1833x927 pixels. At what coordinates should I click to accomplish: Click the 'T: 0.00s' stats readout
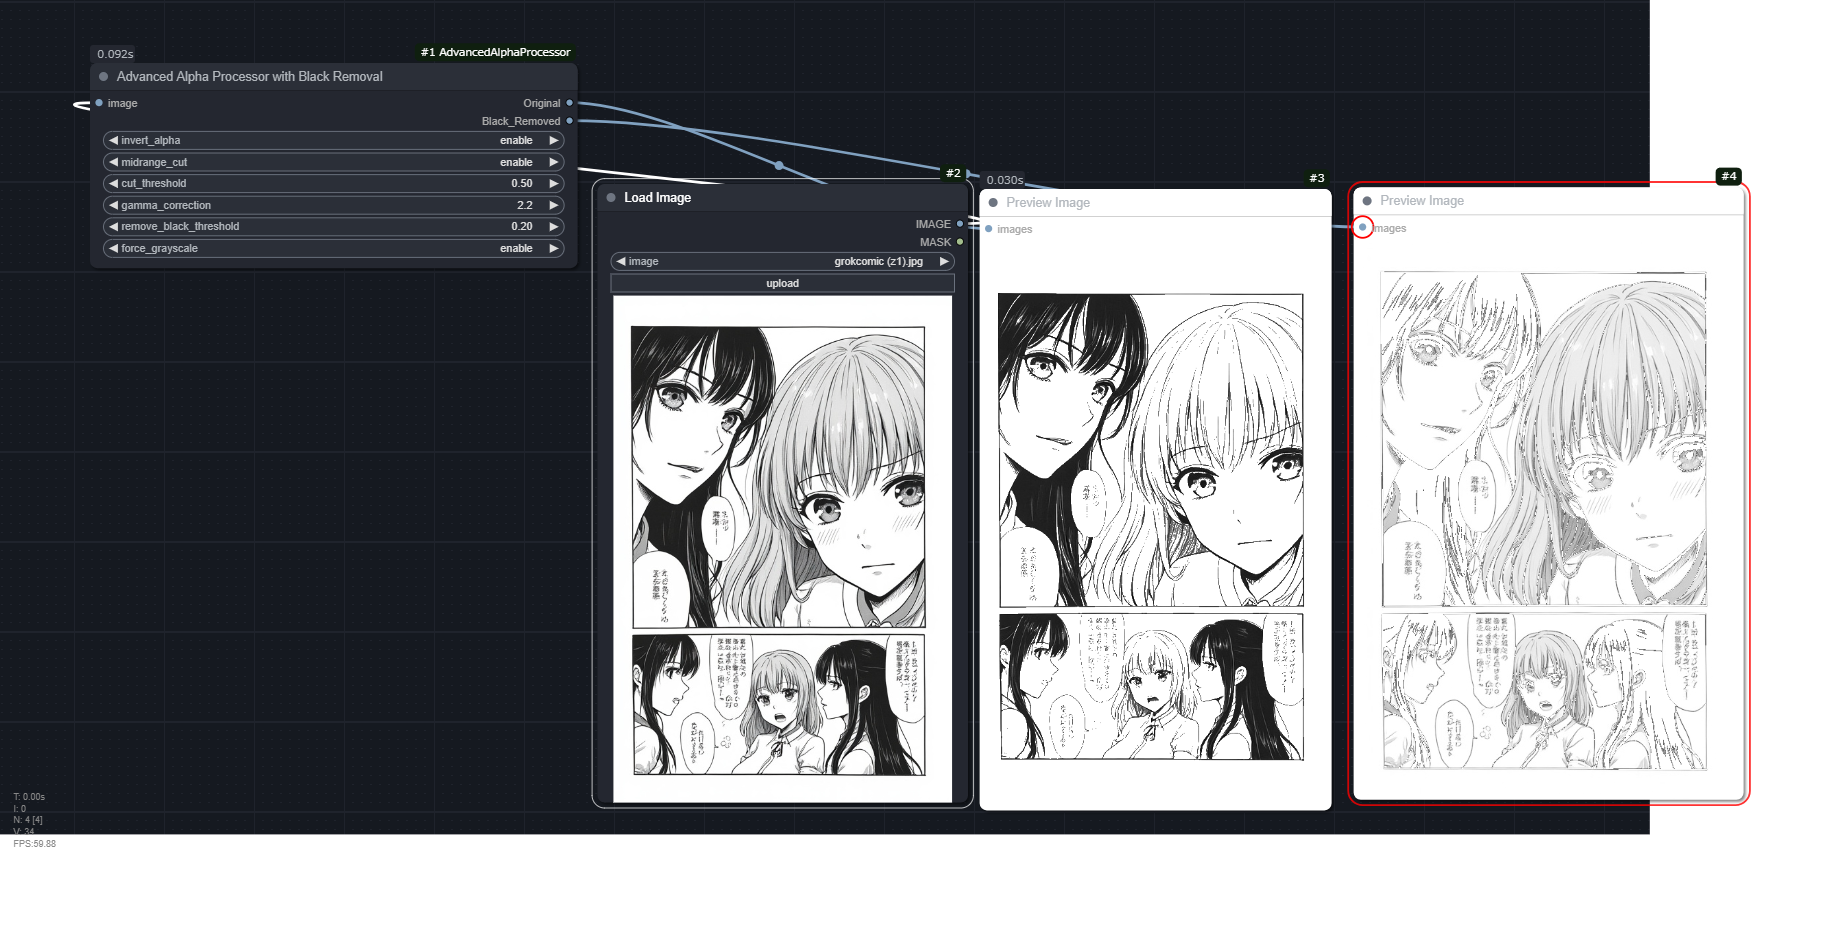pyautogui.click(x=29, y=797)
